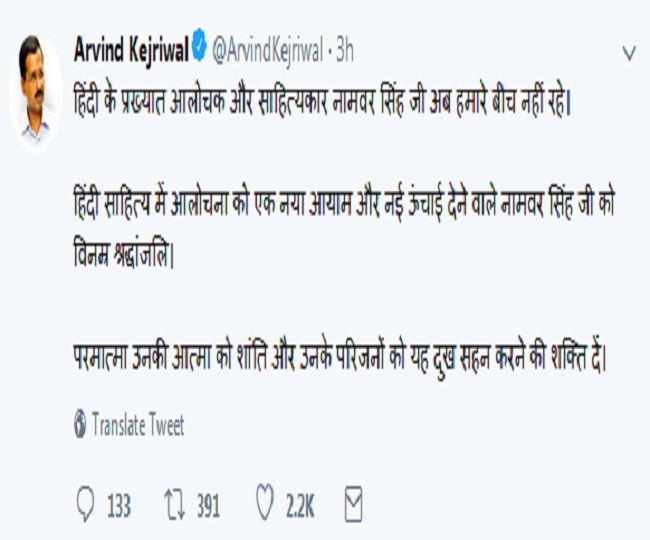
Task: Click tweet line starting "परमात्मा उनकी आत्मा"
Action: point(340,357)
